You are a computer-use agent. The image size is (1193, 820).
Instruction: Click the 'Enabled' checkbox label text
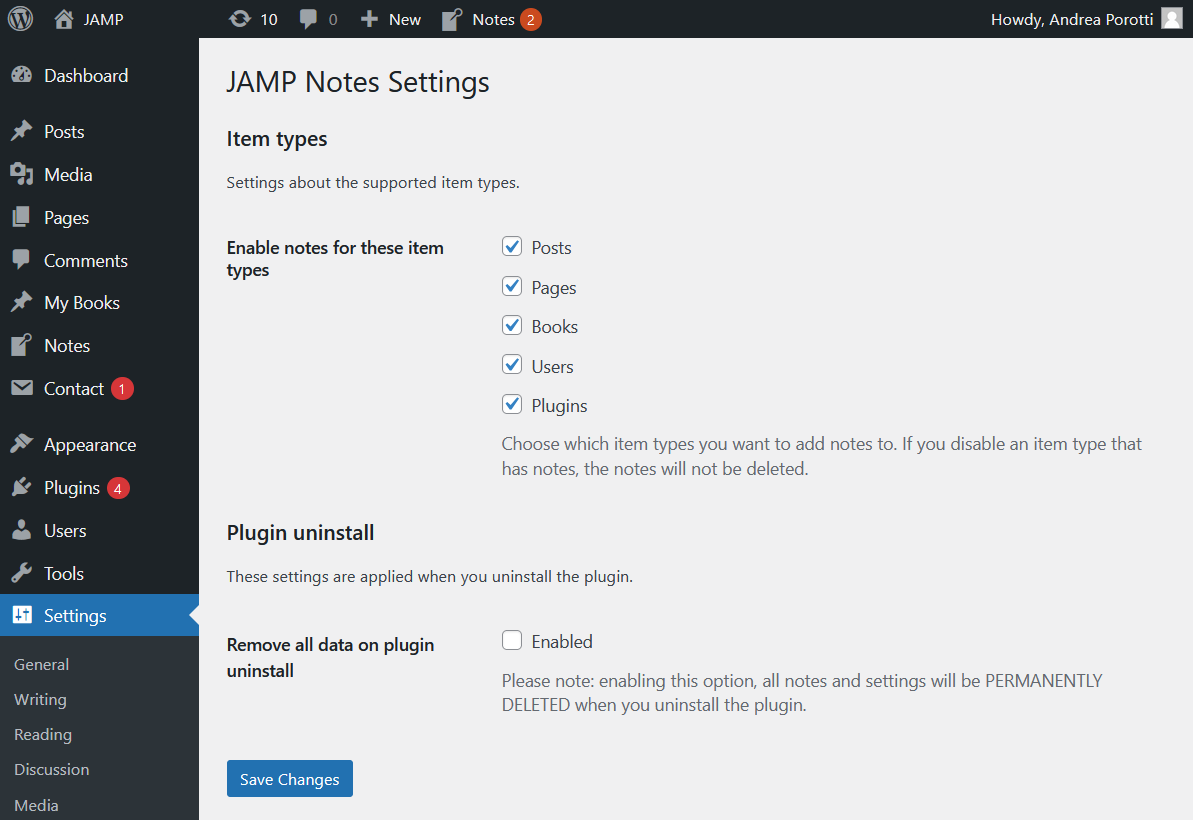pos(562,642)
